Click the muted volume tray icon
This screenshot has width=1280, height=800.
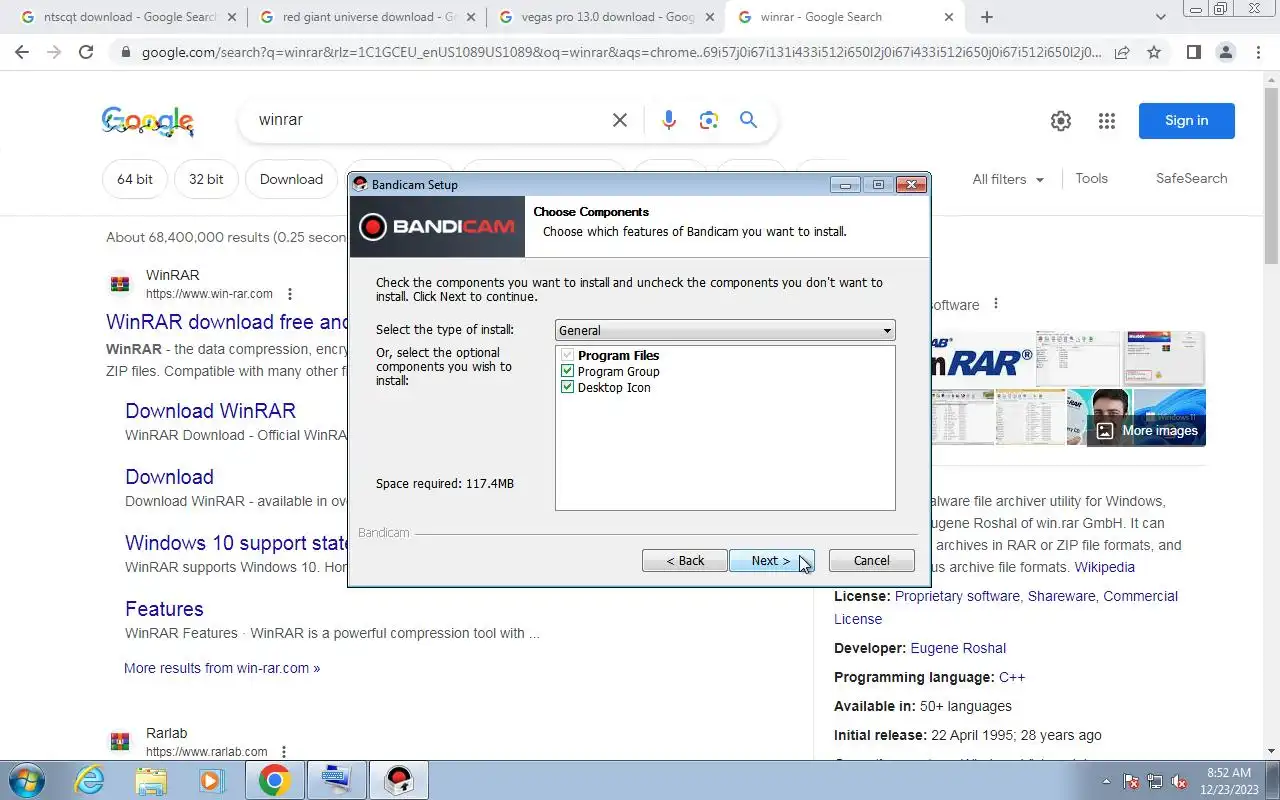pyautogui.click(x=1179, y=781)
